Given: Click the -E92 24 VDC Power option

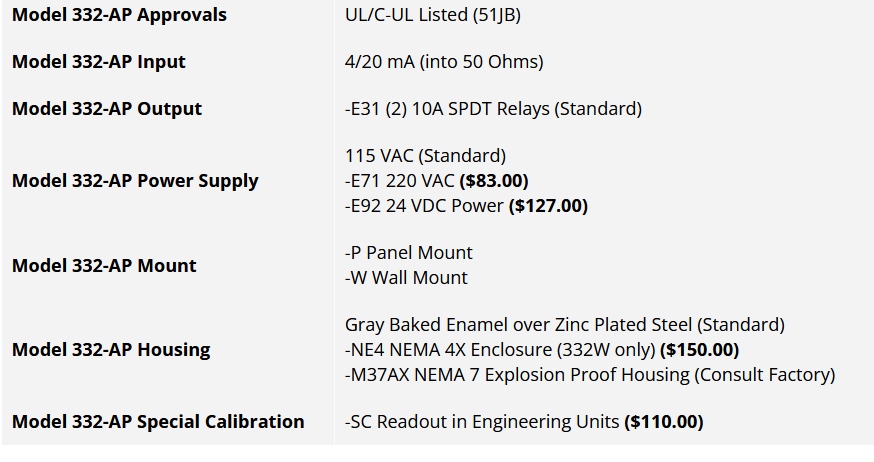Looking at the screenshot, I should click(x=425, y=206).
